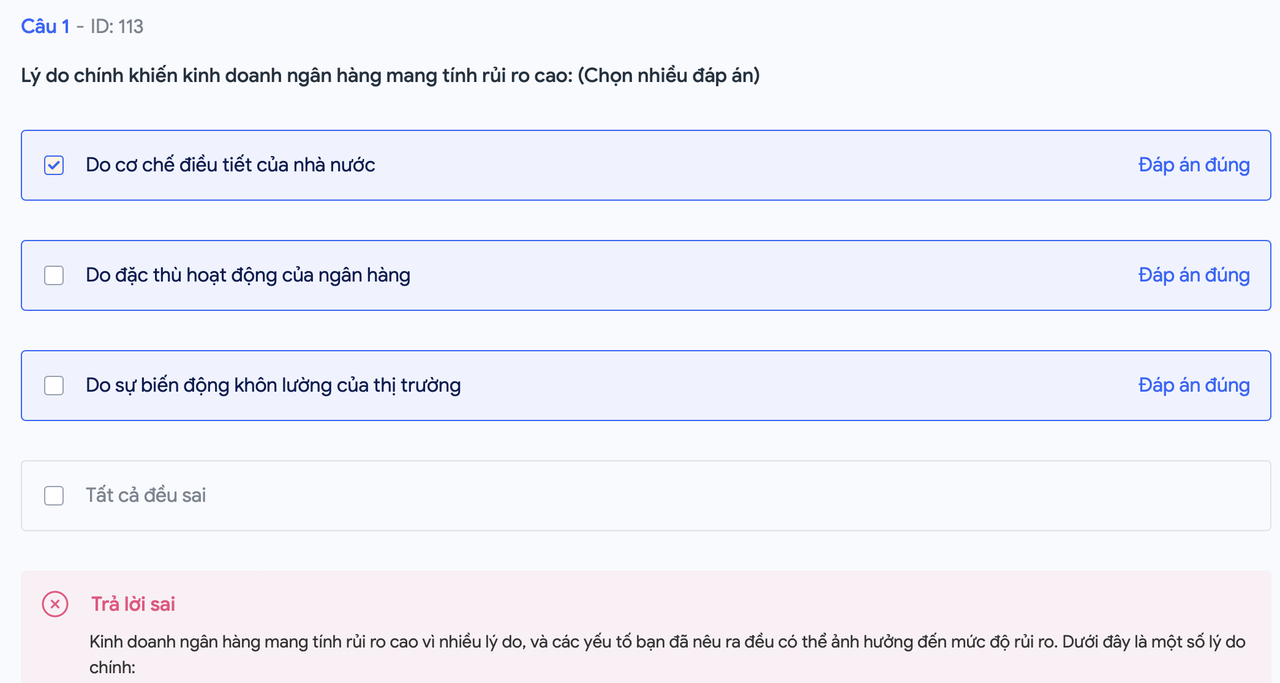
Task: Click the 'Trả lời sai' heading
Action: pos(133,604)
